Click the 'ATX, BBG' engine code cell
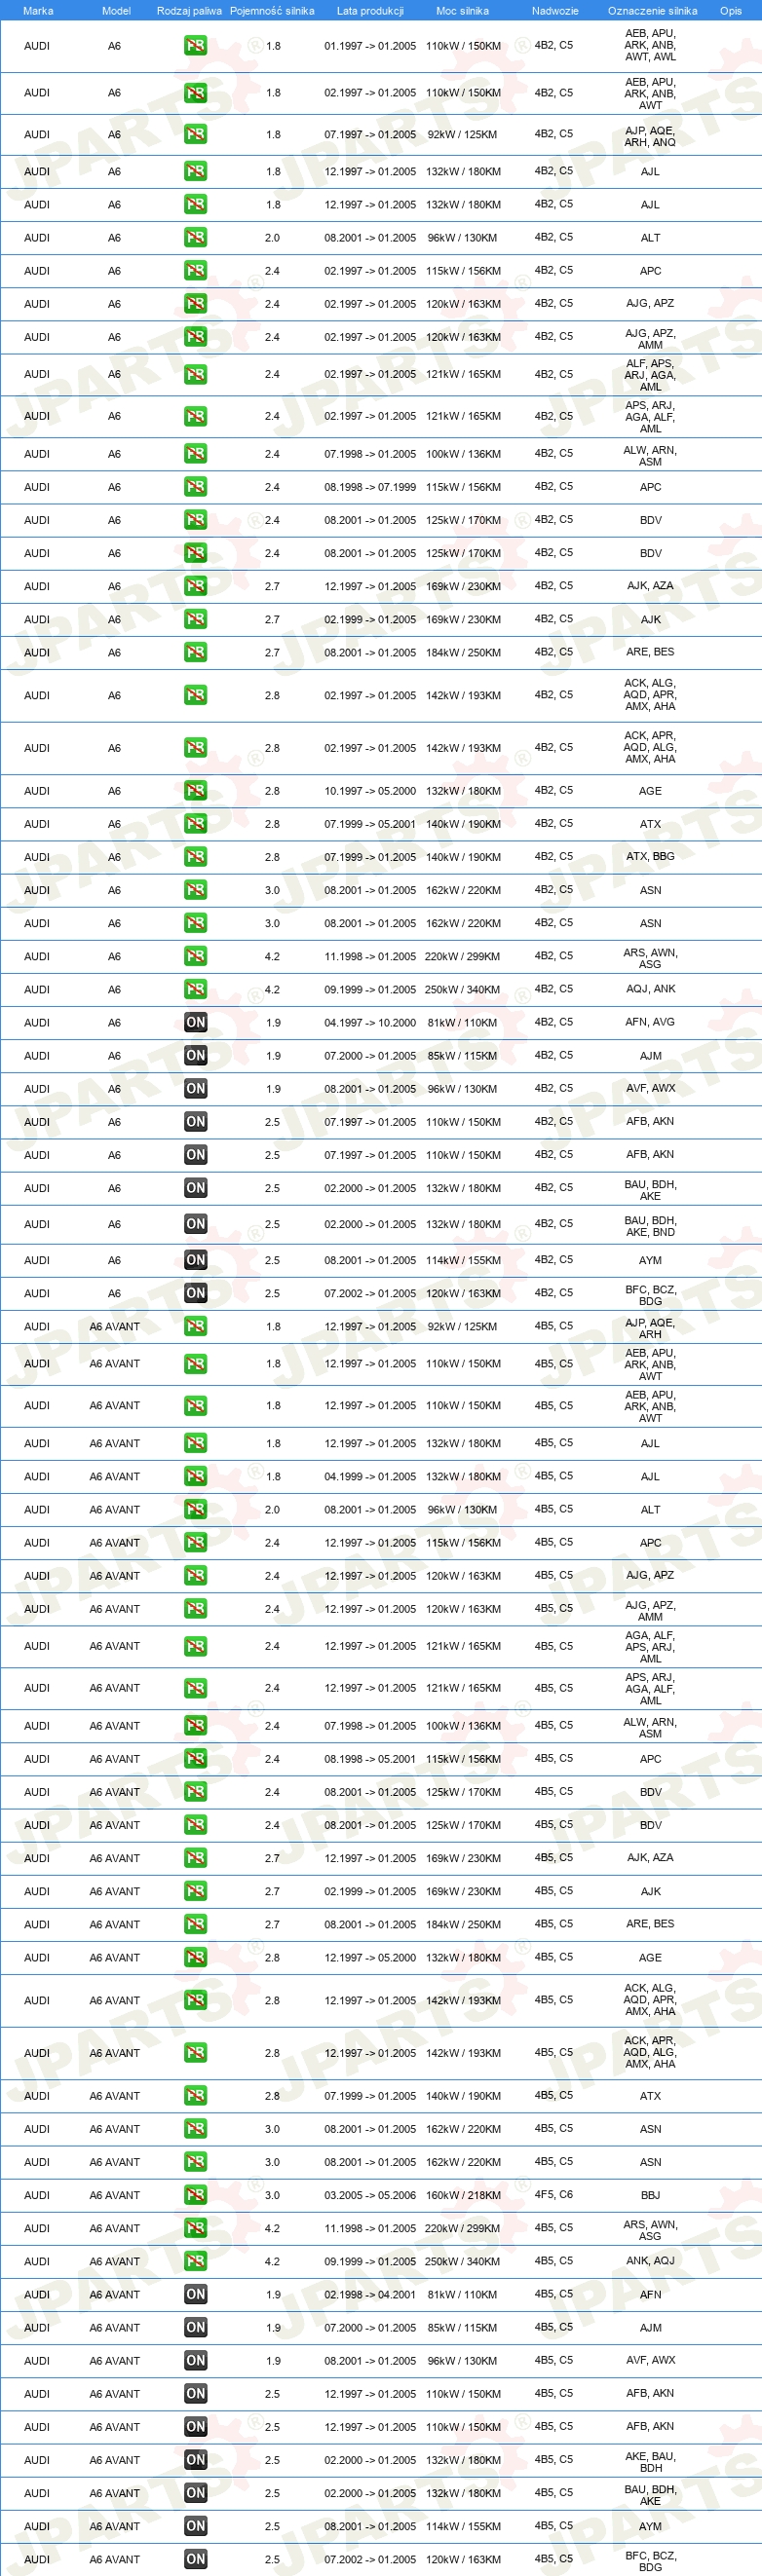Viewport: 762px width, 2576px height. point(650,856)
